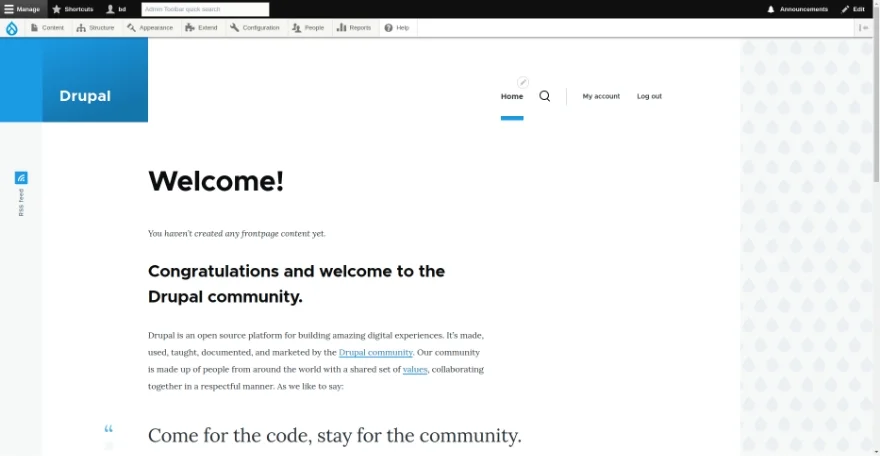Open My account link

(601, 96)
